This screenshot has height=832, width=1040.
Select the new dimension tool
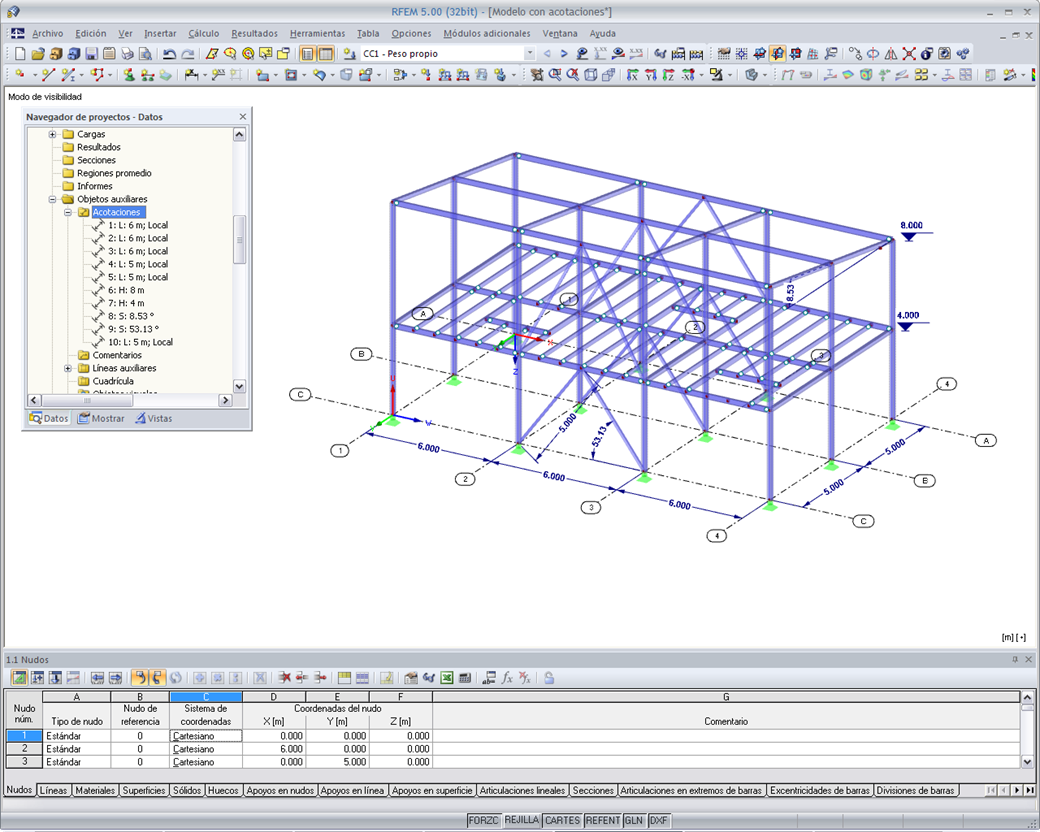[191, 75]
